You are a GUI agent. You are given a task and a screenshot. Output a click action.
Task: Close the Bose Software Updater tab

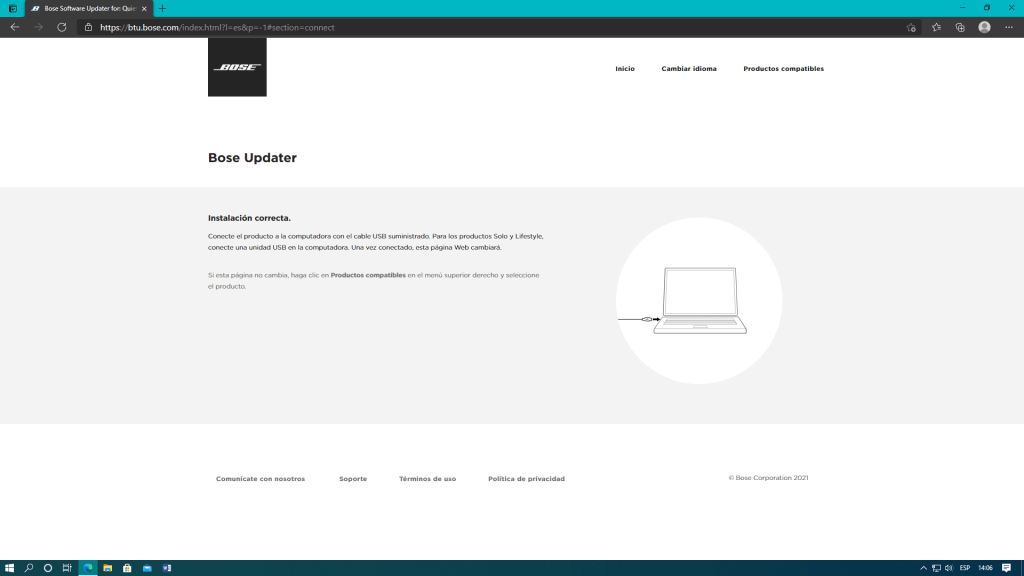click(144, 8)
